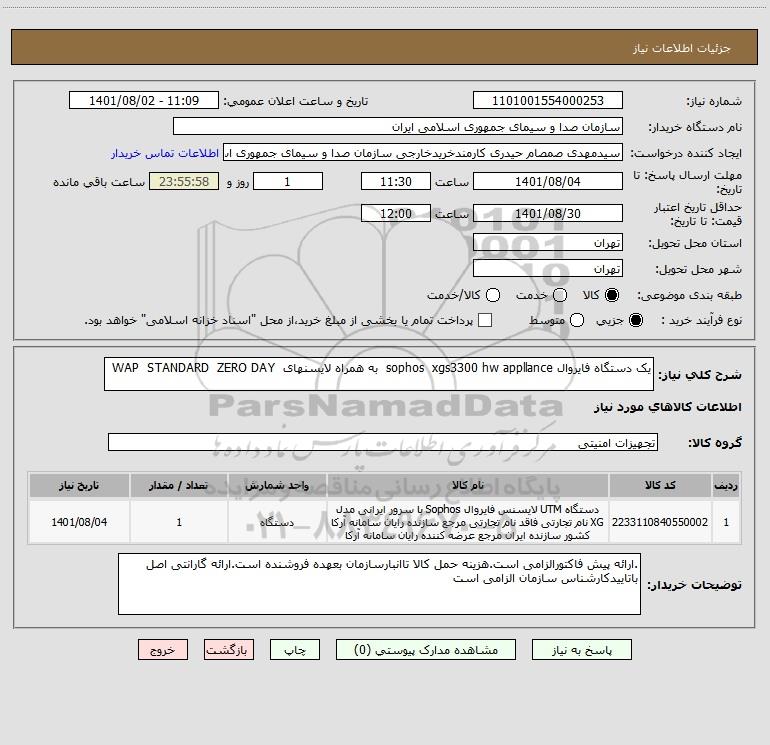Click the شرح کلی نیاز label
Screen dimensions: 770x745
tap(699, 375)
